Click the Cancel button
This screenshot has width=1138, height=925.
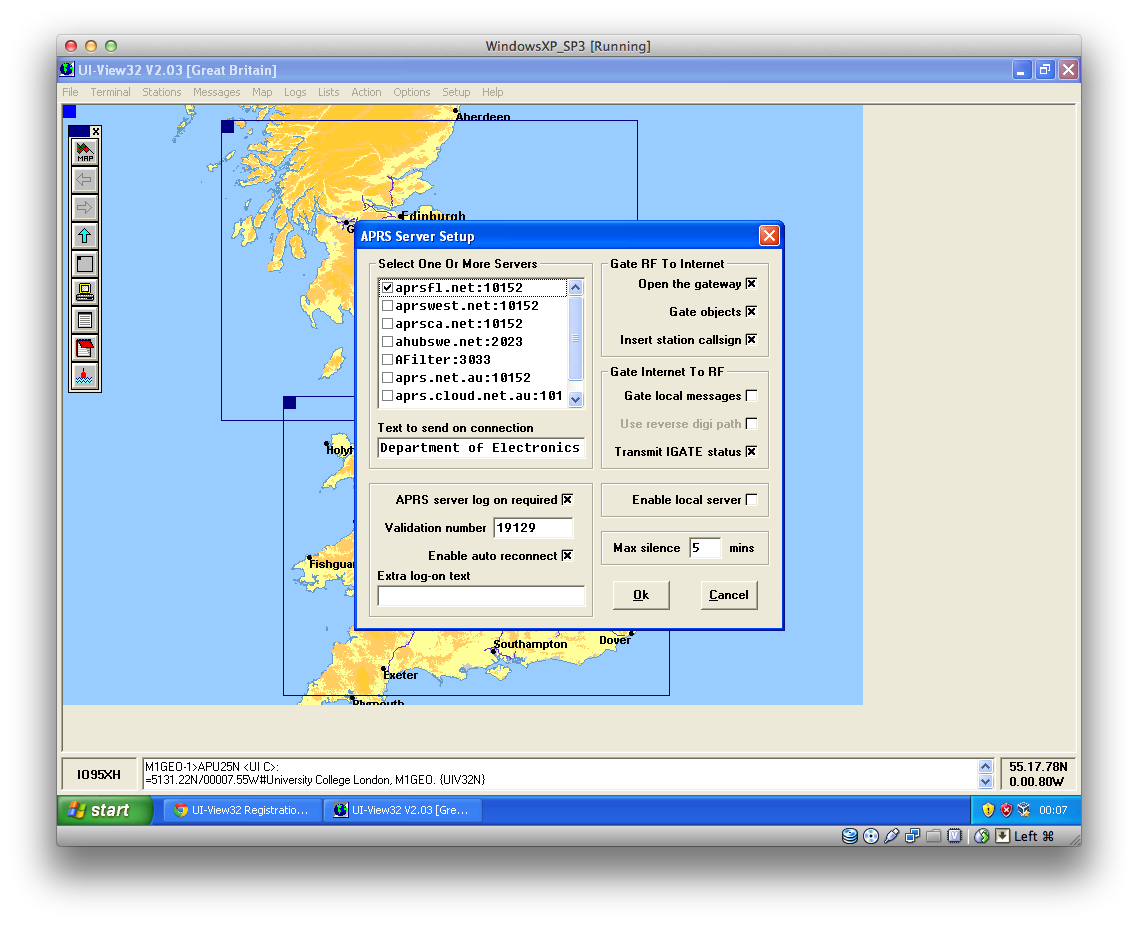point(729,595)
